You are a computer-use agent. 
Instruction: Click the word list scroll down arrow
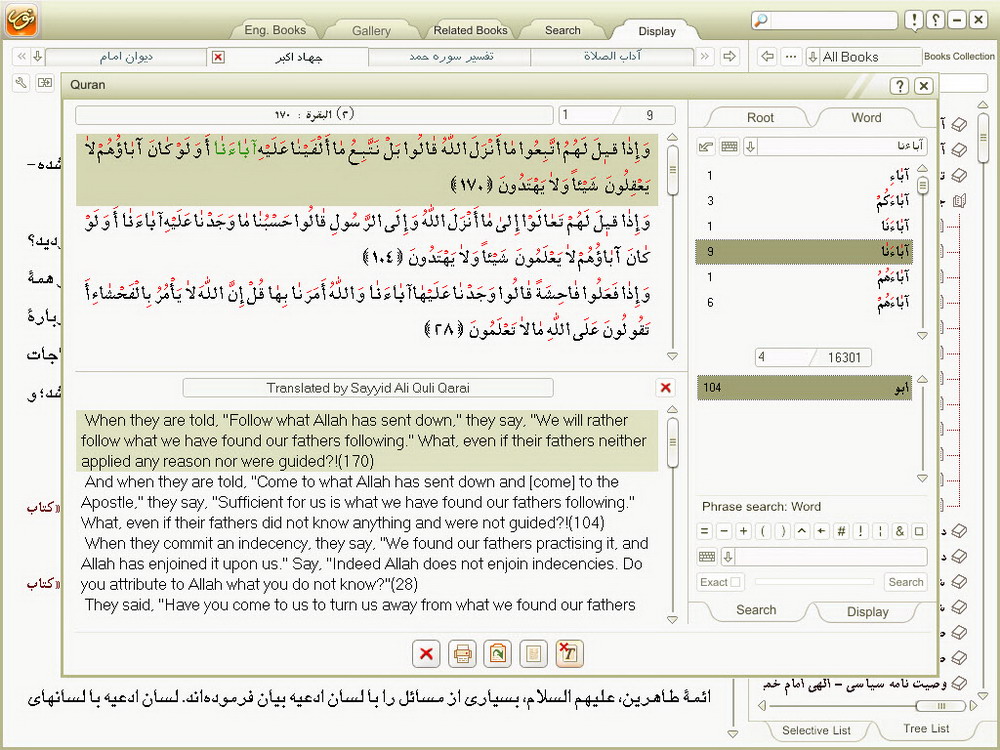tap(922, 335)
